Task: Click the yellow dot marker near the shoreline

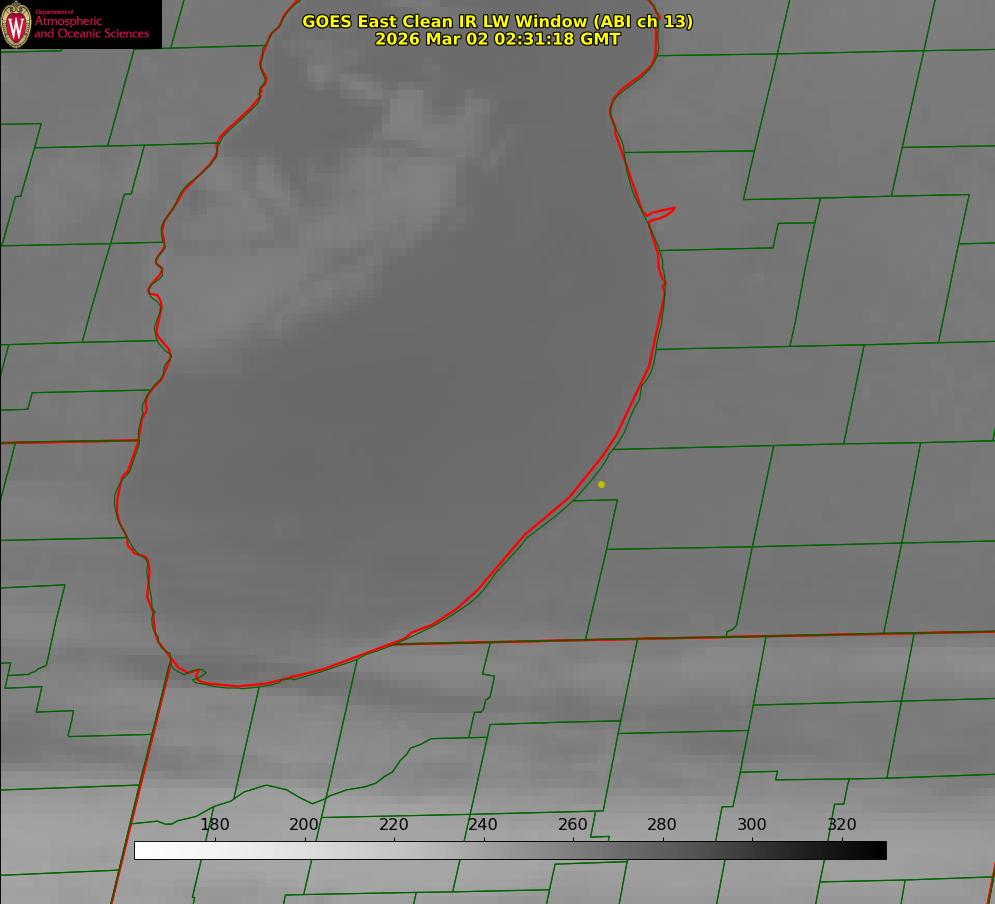Action: point(601,484)
